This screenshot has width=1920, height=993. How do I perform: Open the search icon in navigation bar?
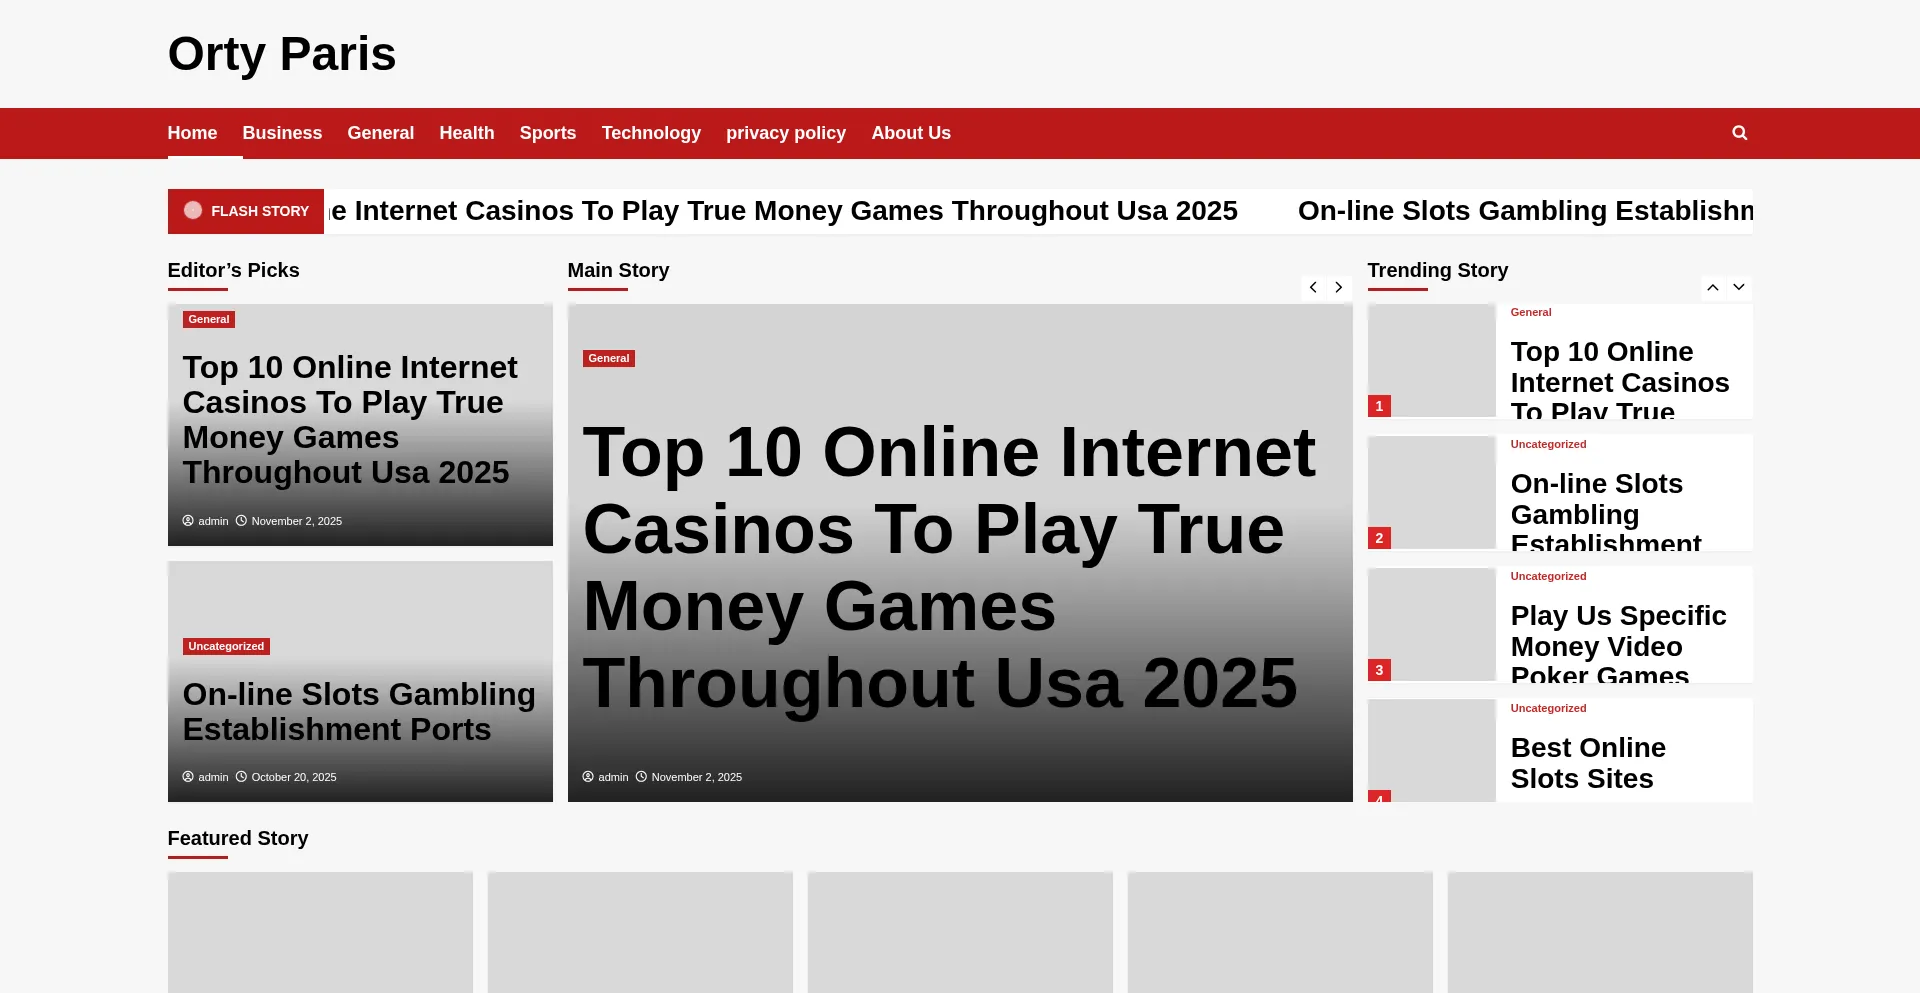click(x=1739, y=133)
